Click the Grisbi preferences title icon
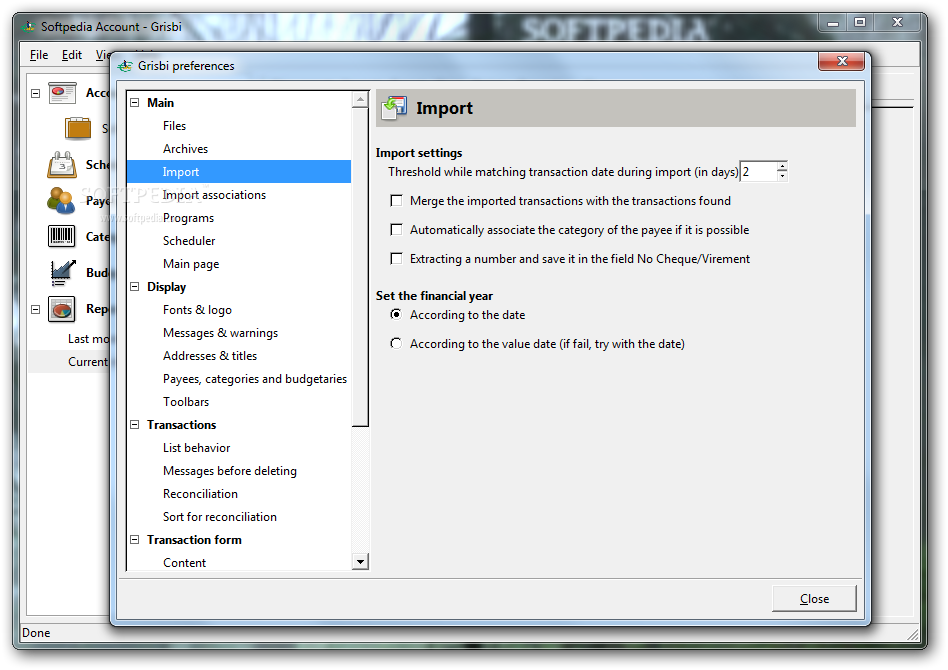The image size is (948, 670). 125,66
